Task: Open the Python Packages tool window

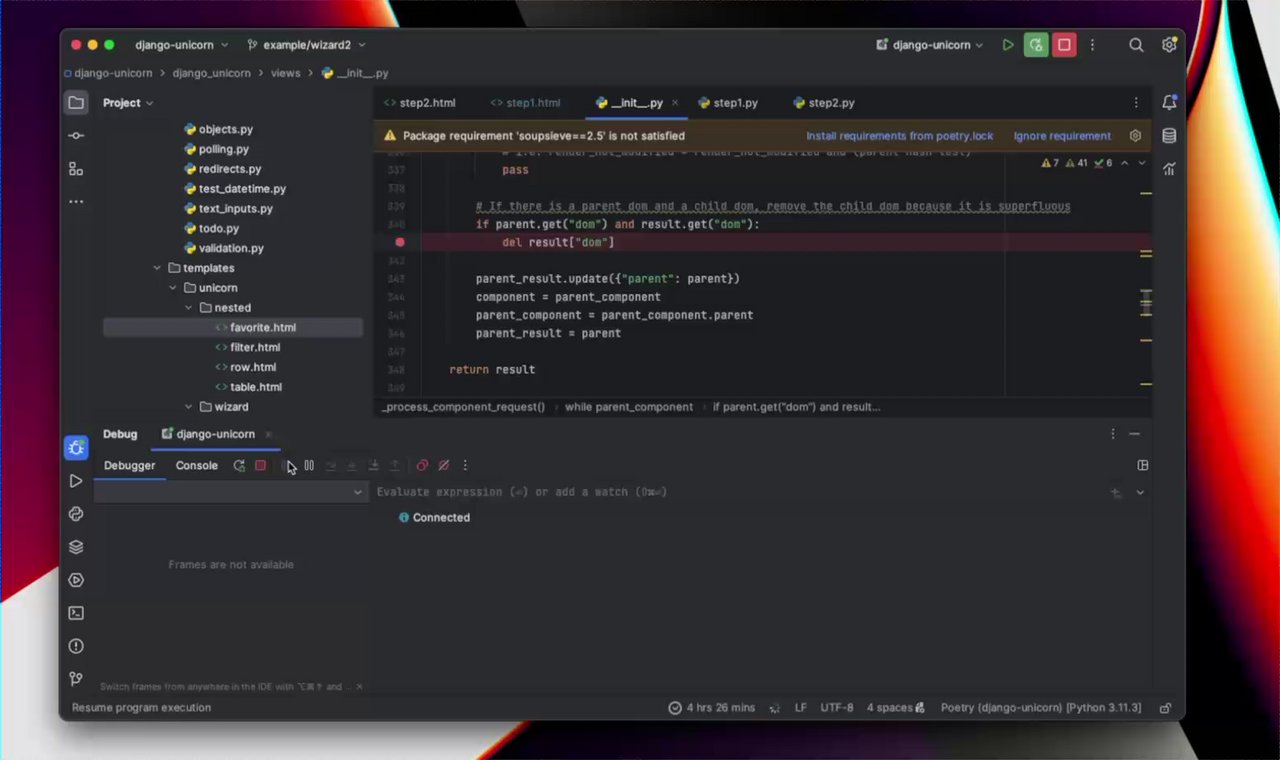Action: 76,514
